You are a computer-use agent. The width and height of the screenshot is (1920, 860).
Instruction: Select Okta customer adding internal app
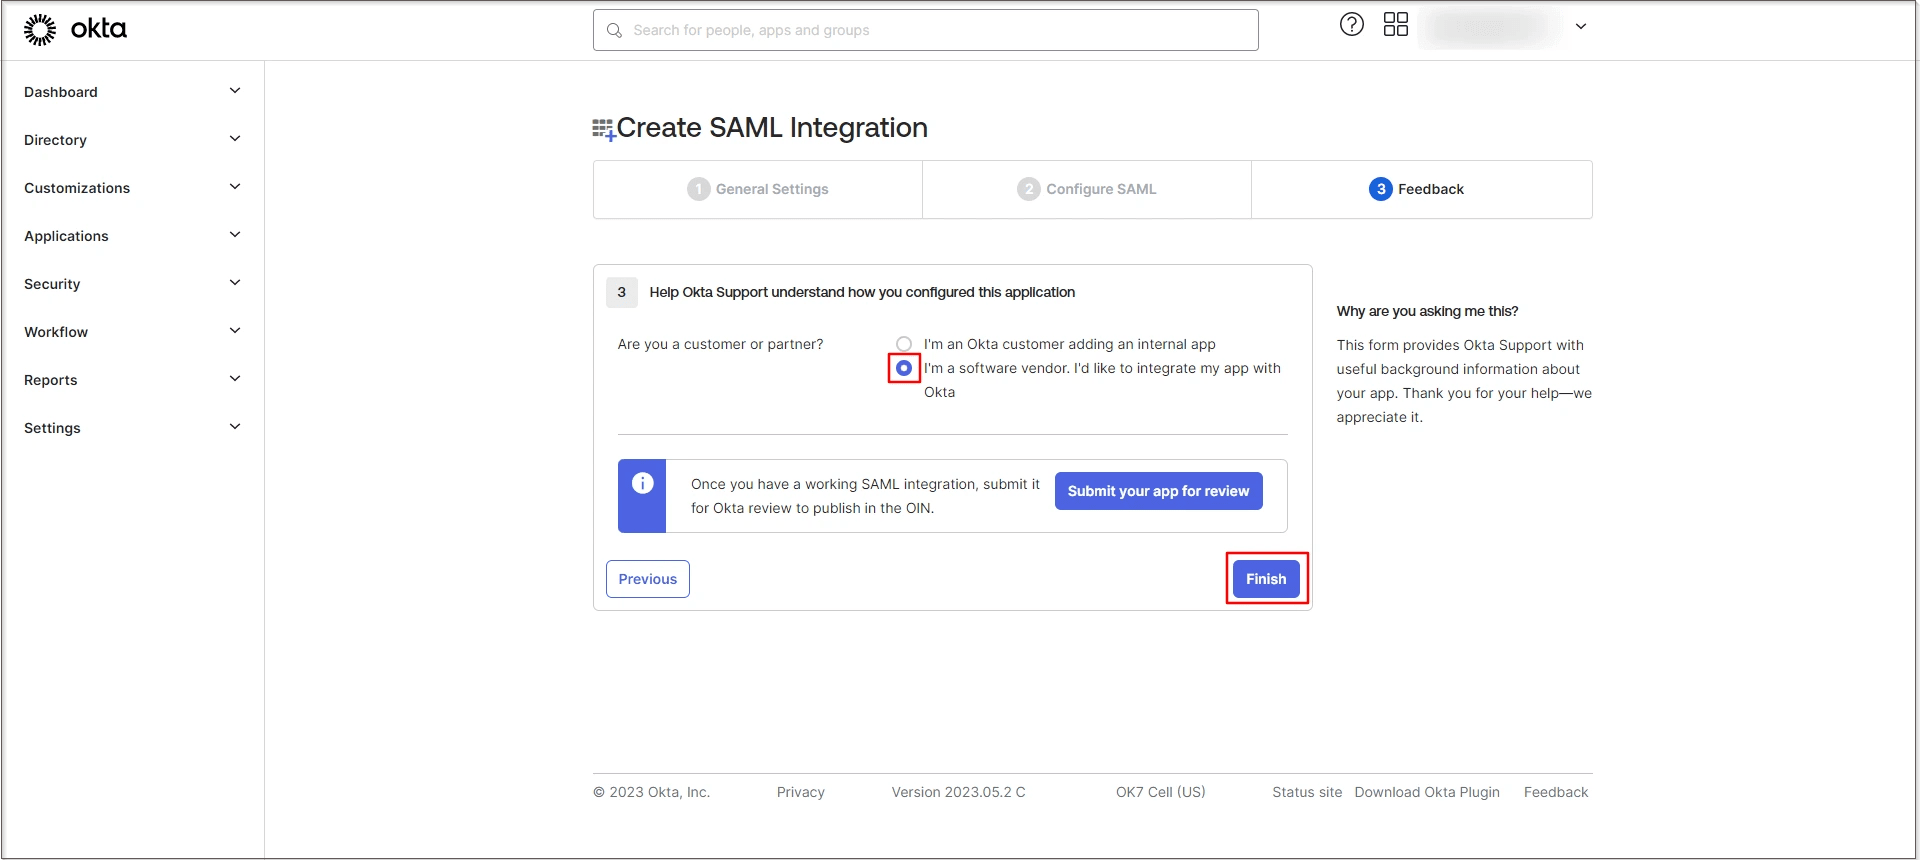[904, 344]
